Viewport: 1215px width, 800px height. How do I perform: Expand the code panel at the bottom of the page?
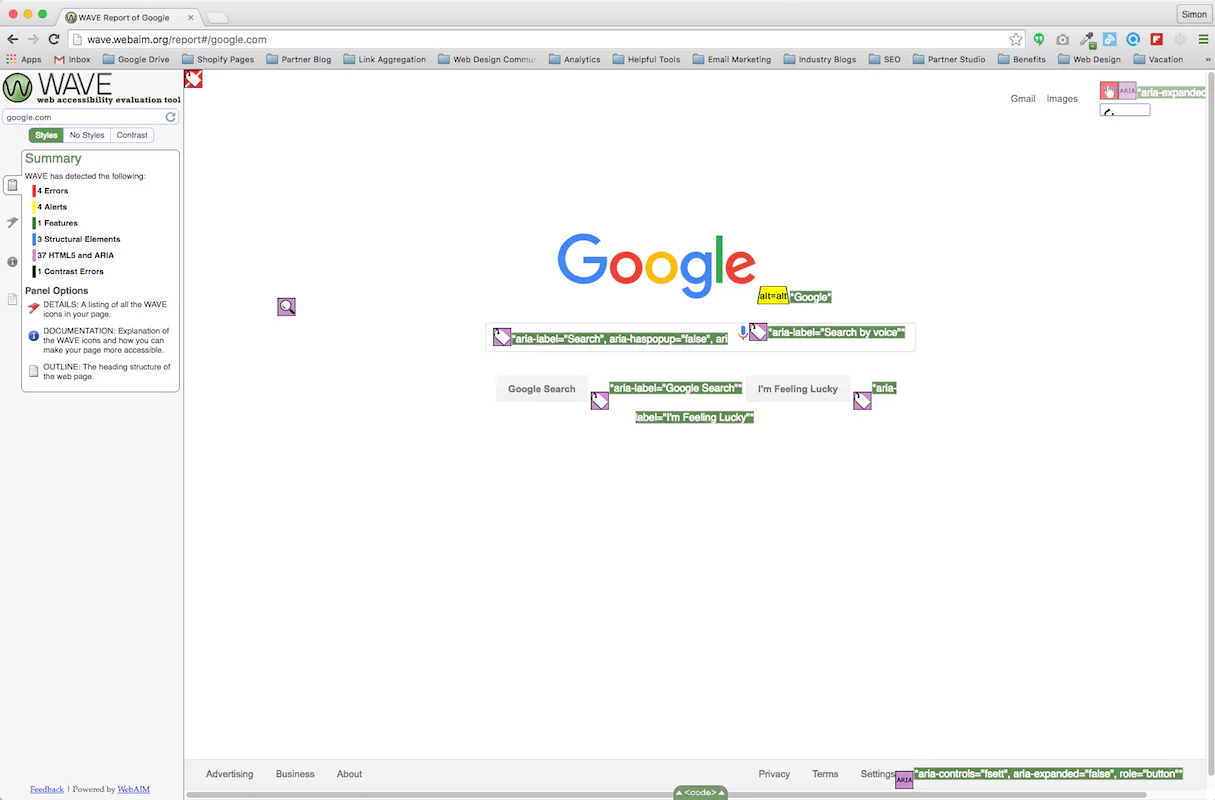[700, 791]
